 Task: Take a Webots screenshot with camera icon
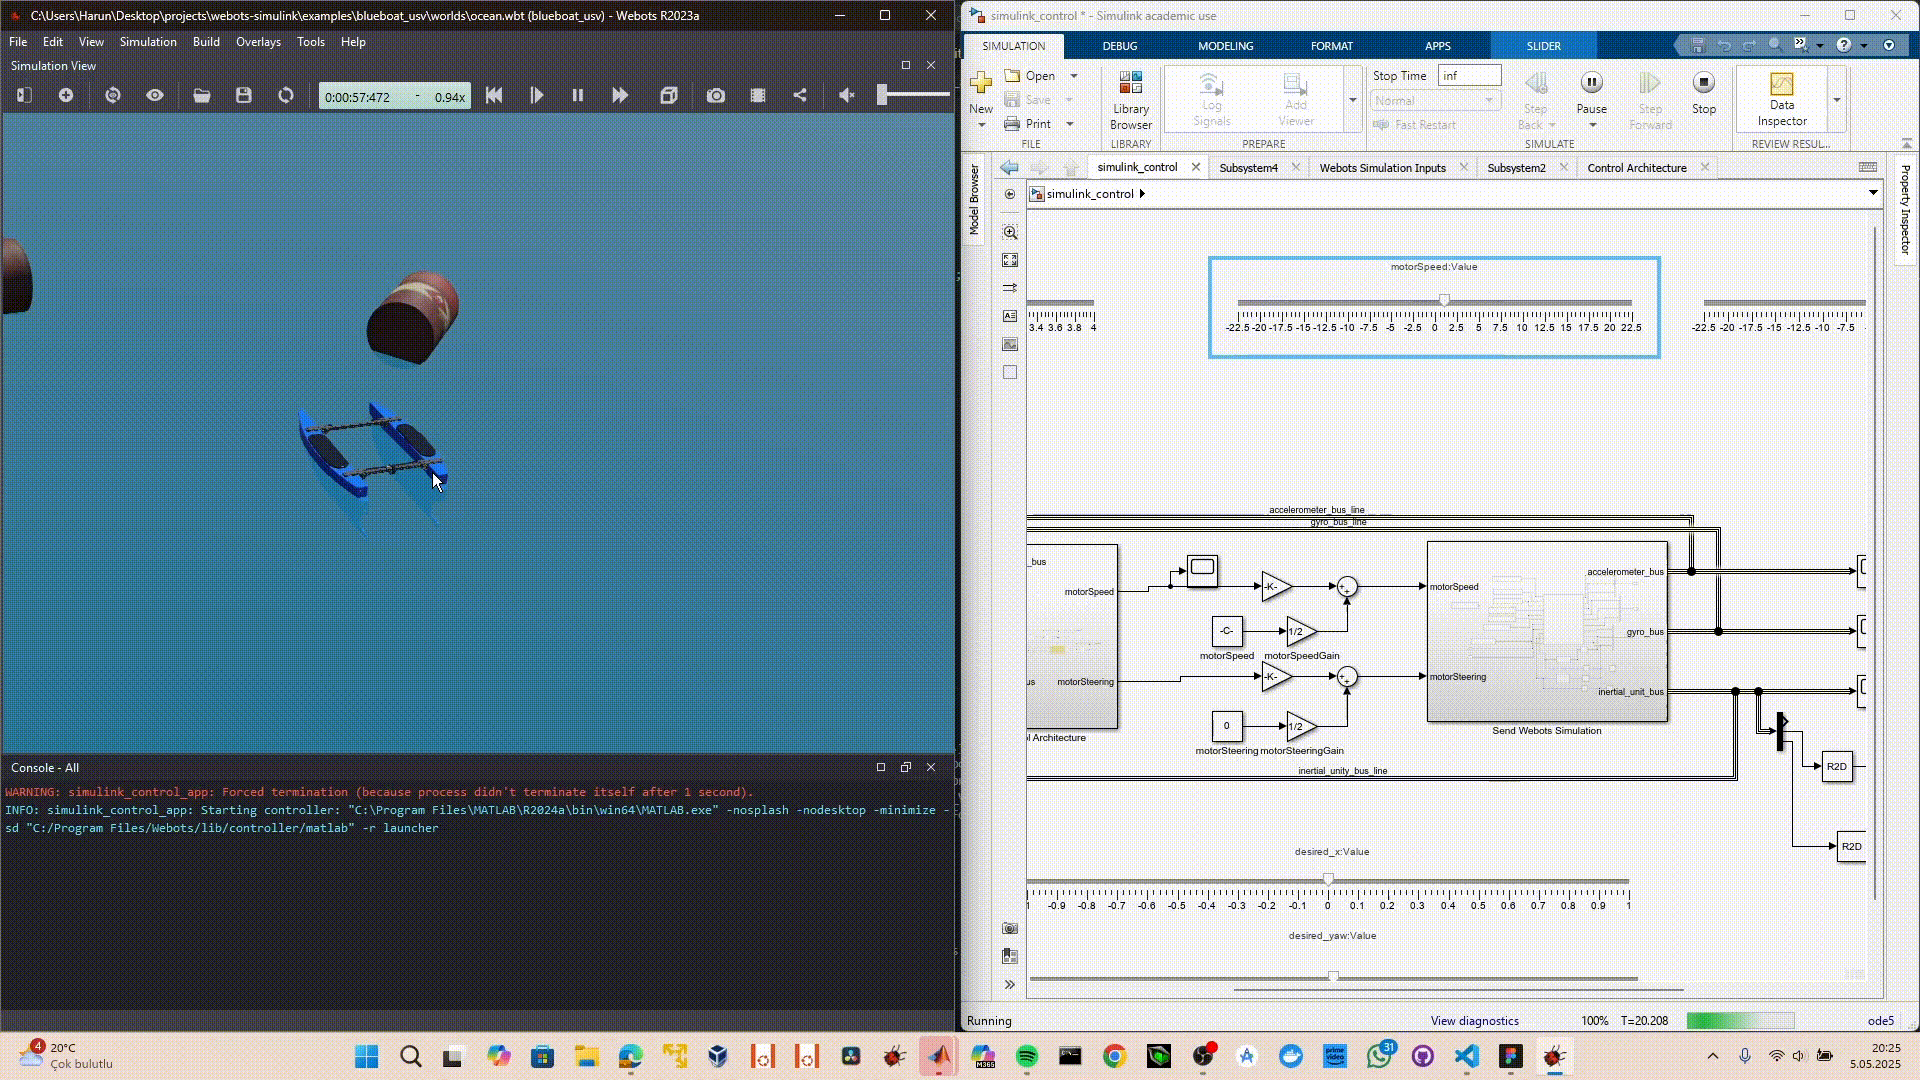(716, 95)
